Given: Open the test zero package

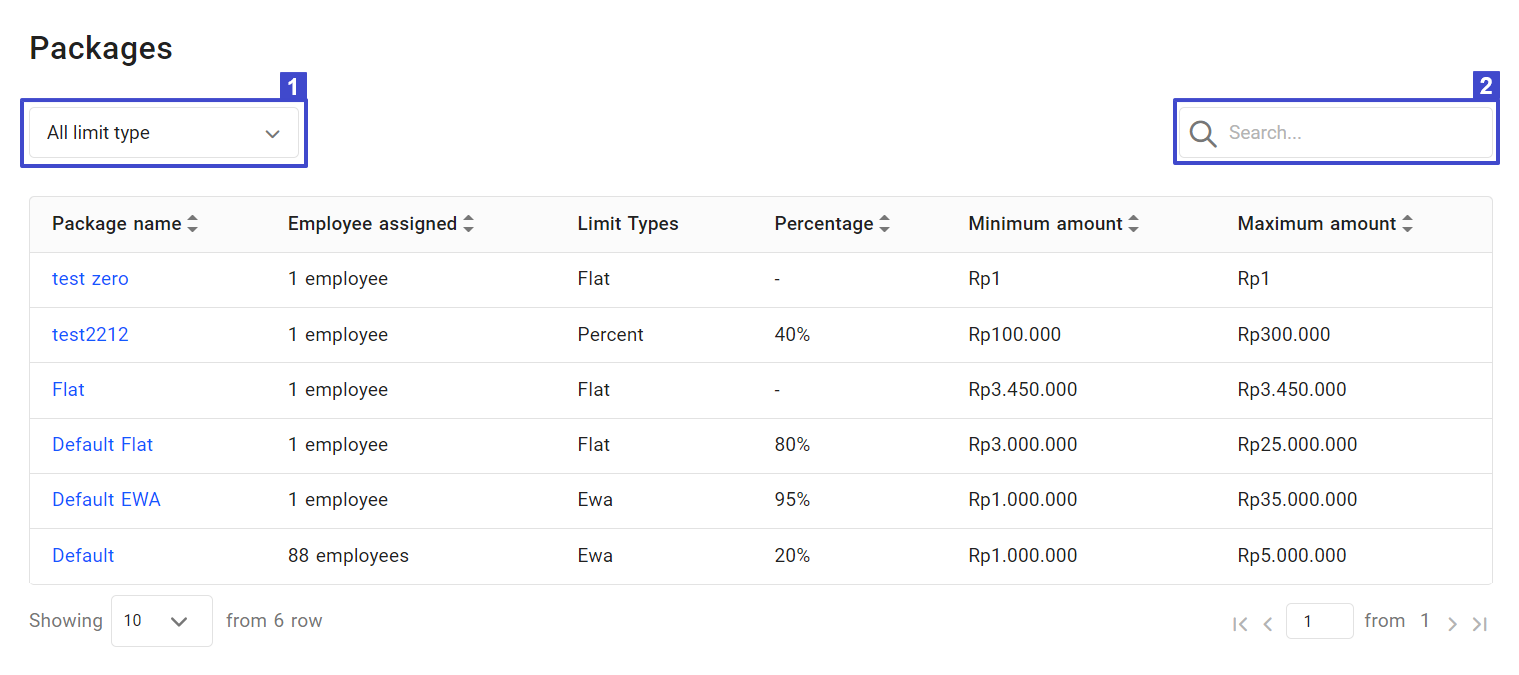Looking at the screenshot, I should (x=90, y=279).
